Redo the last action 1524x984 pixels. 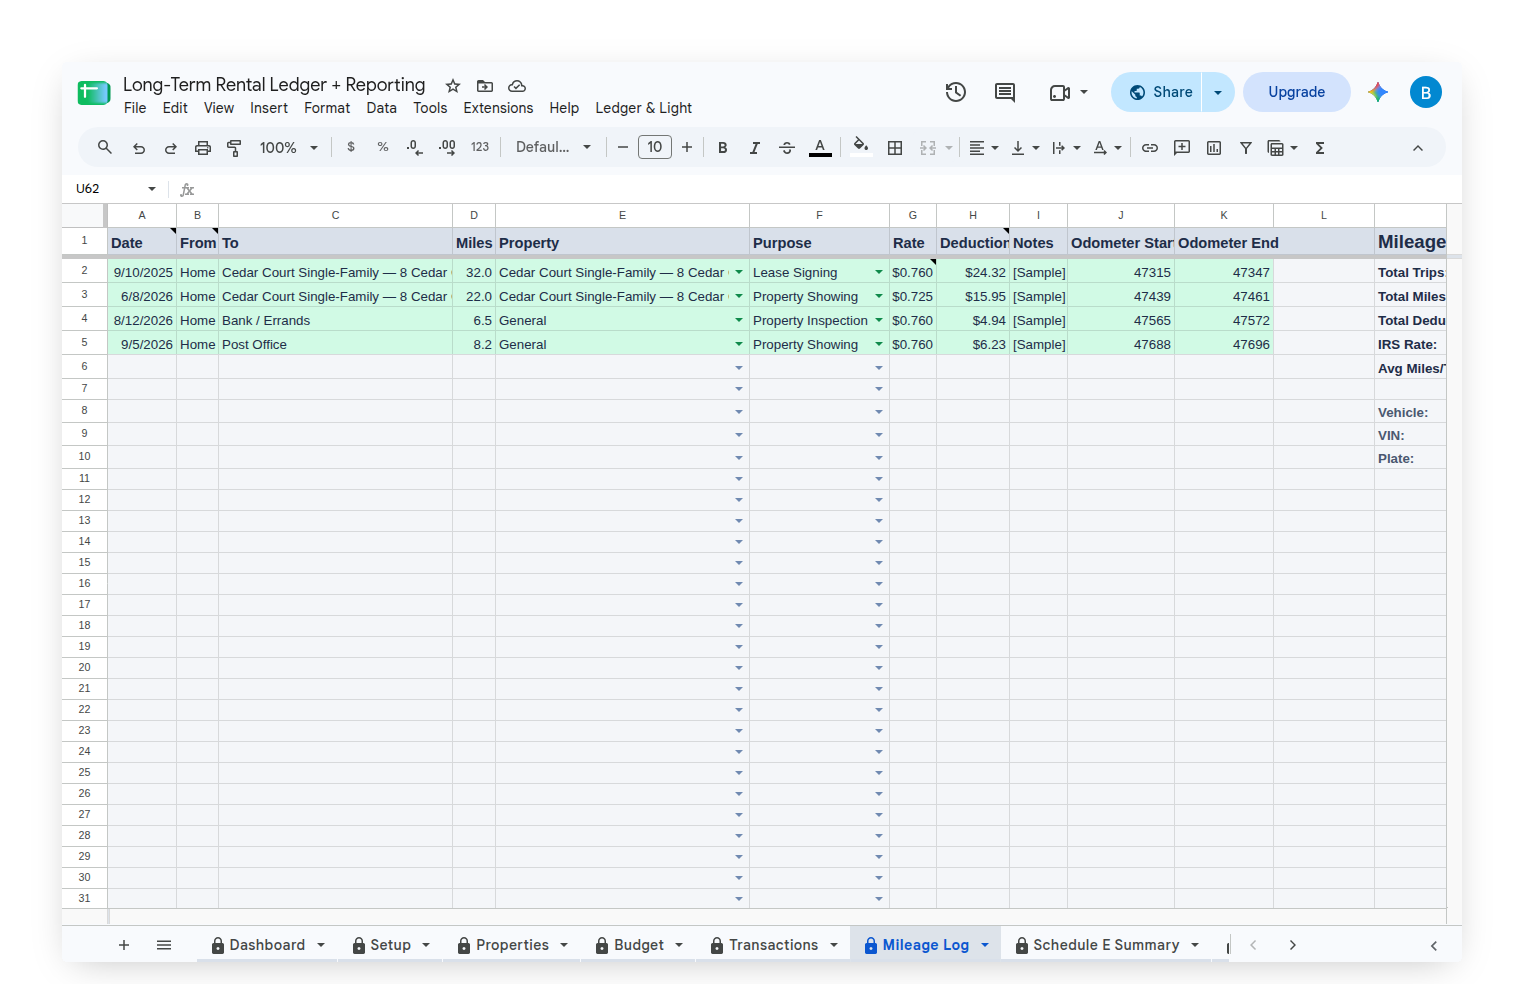(x=171, y=148)
